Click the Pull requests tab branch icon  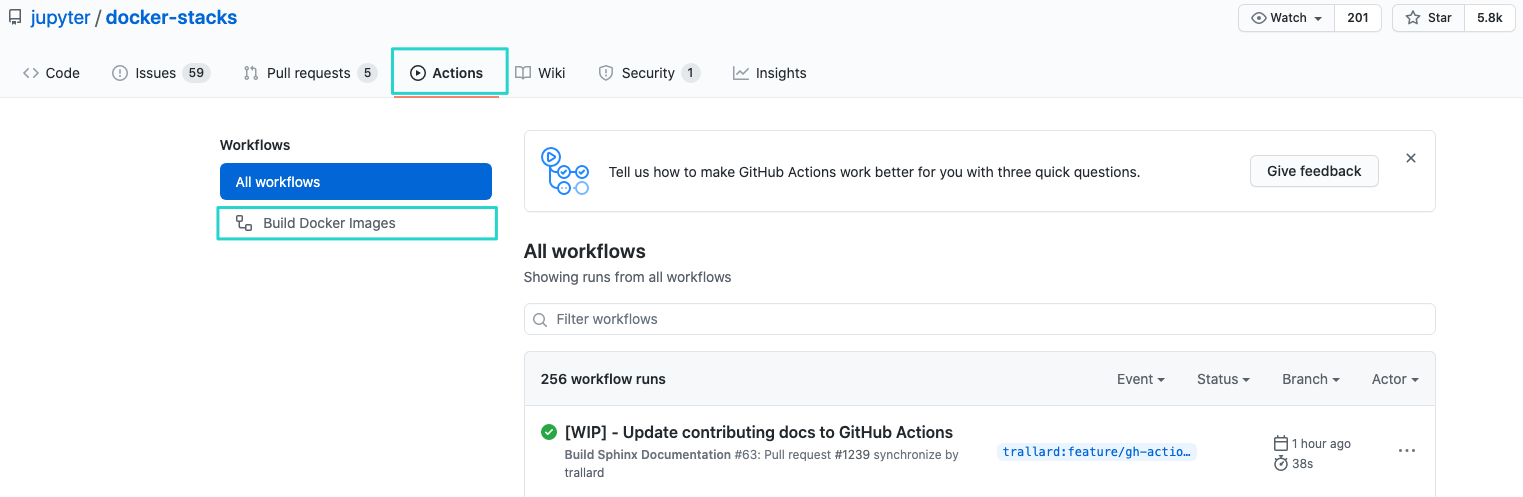pyautogui.click(x=251, y=73)
